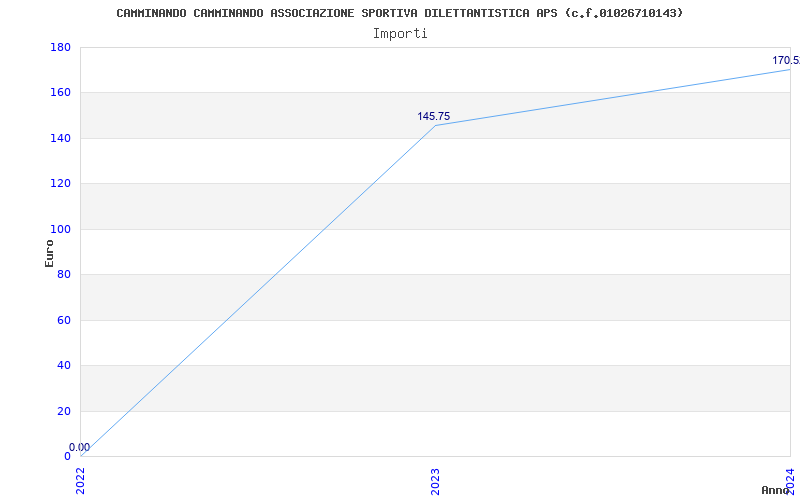Image resolution: width=800 pixels, height=500 pixels.
Task: Click the 100 y-axis tick label
Action: pyautogui.click(x=60, y=229)
